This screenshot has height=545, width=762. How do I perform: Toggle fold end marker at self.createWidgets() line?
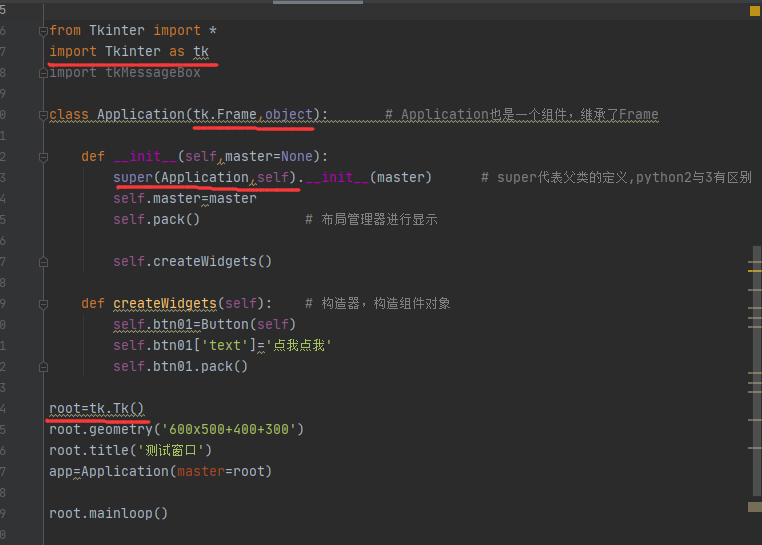coord(43,262)
